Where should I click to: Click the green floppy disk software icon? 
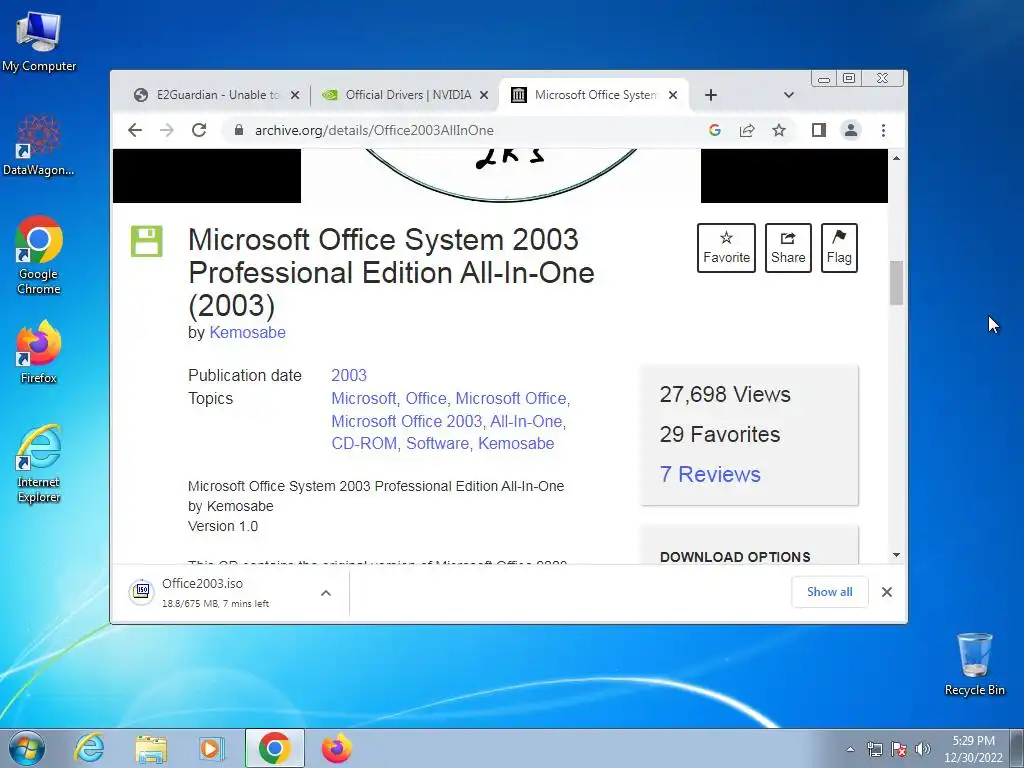(x=147, y=241)
